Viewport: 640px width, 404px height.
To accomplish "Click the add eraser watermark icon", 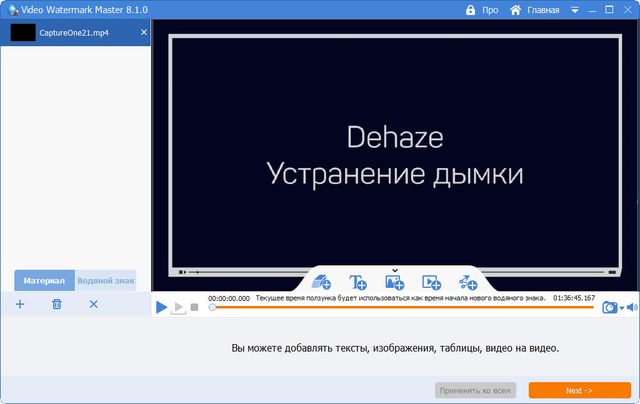I will [321, 283].
